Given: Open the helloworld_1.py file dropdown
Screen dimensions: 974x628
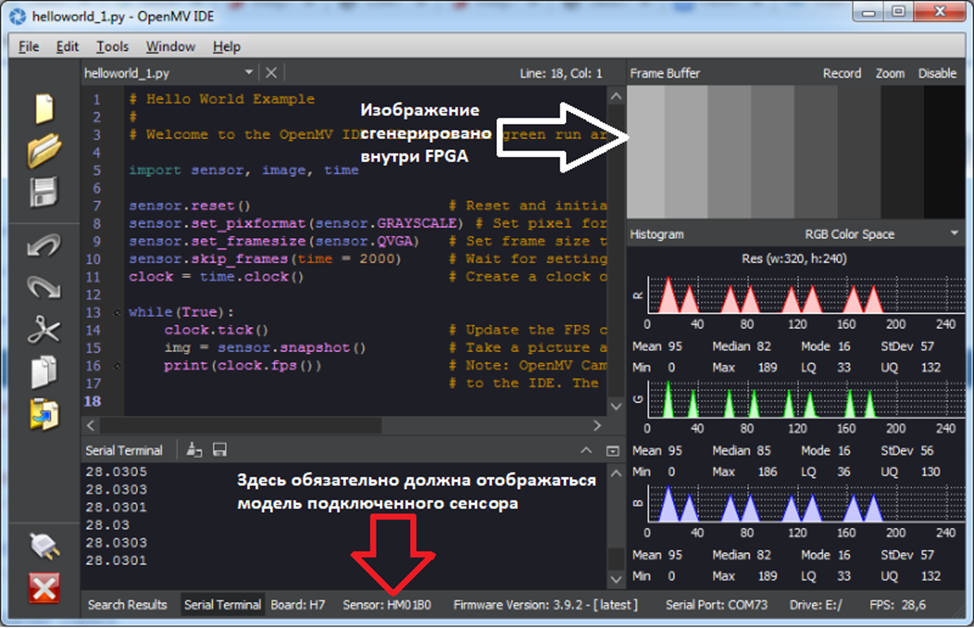Looking at the screenshot, I should point(249,73).
